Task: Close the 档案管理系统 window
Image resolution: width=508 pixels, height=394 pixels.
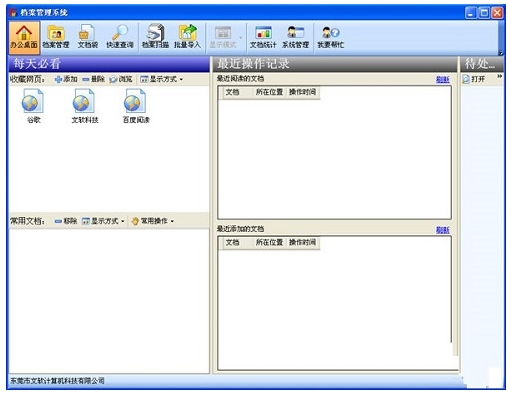Action: (x=497, y=13)
